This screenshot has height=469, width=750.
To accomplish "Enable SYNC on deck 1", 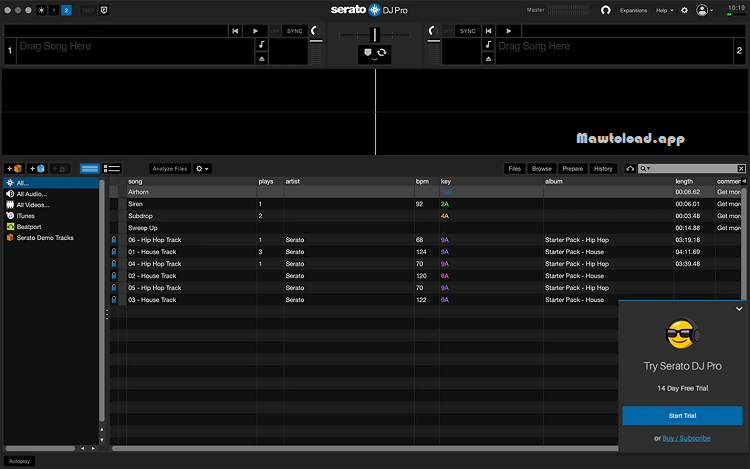I will tap(295, 31).
